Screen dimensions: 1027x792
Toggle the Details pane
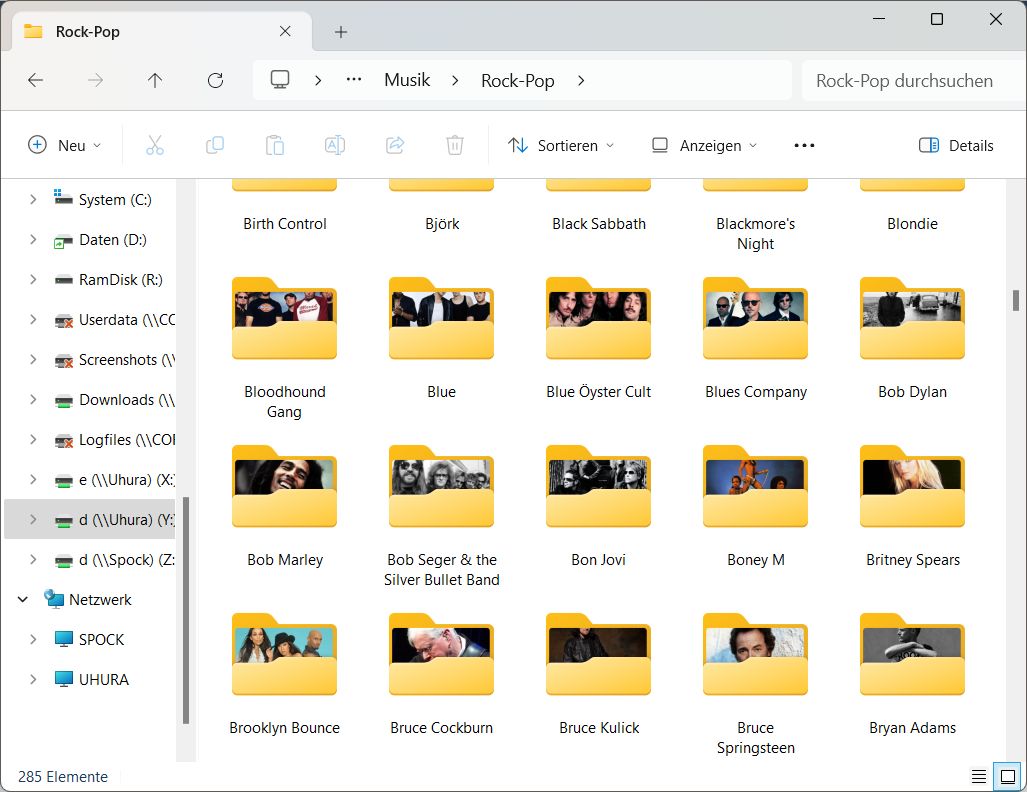pyautogui.click(x=956, y=145)
